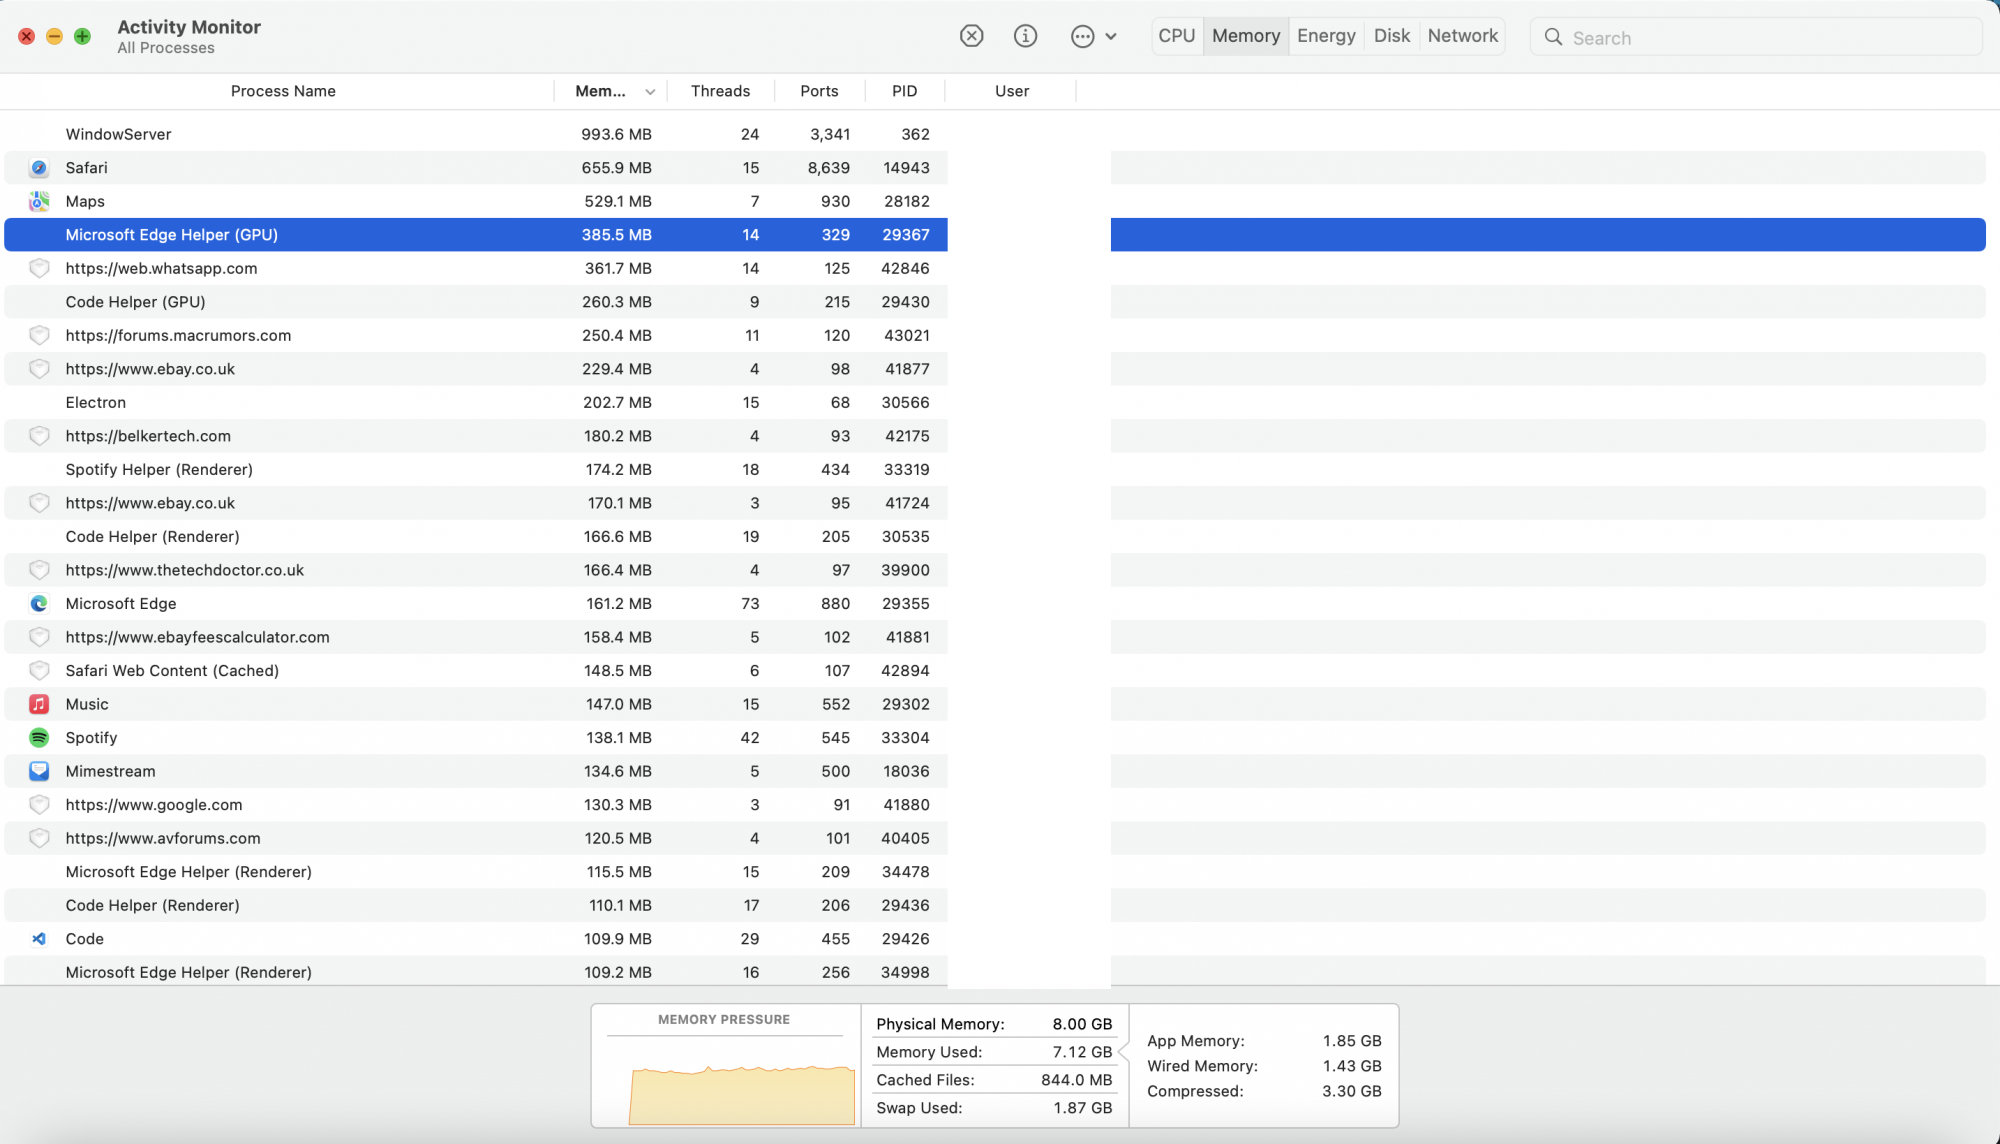Click the Memory Pressure graph
This screenshot has width=2000, height=1144.
pyautogui.click(x=741, y=1094)
